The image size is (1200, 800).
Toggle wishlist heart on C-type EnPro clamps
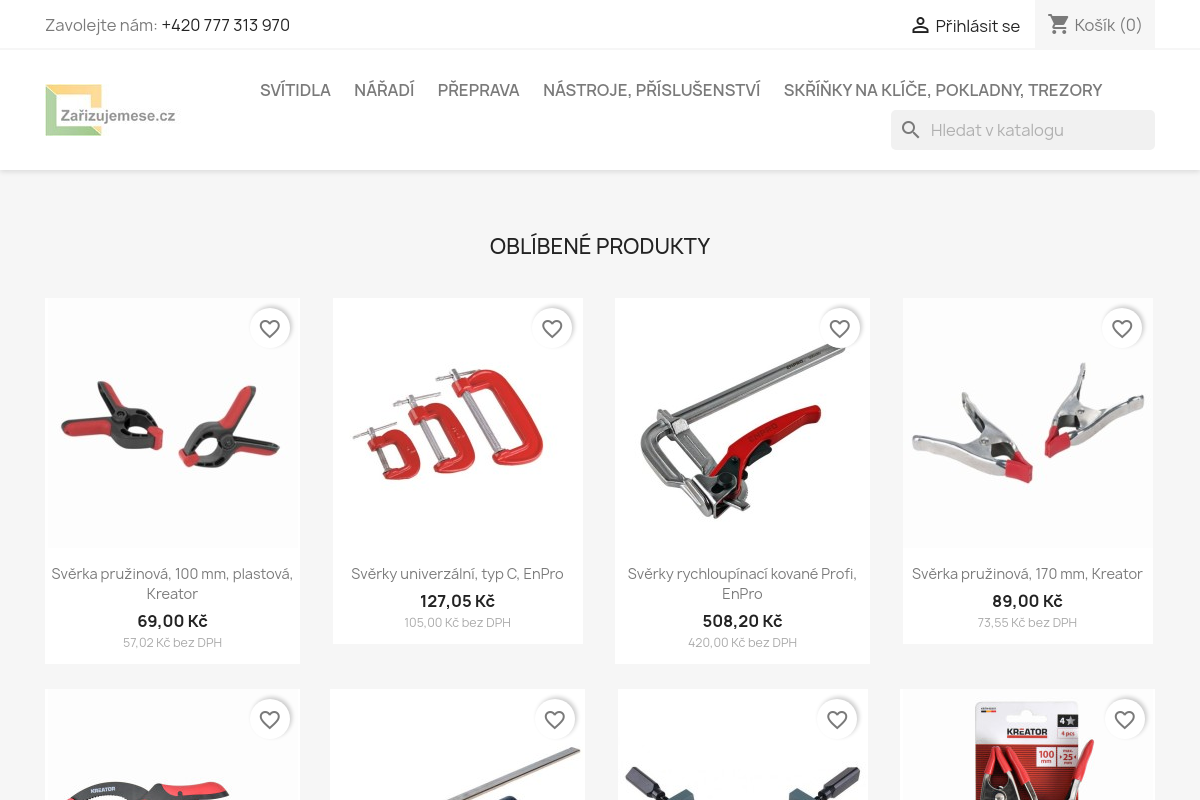[553, 328]
